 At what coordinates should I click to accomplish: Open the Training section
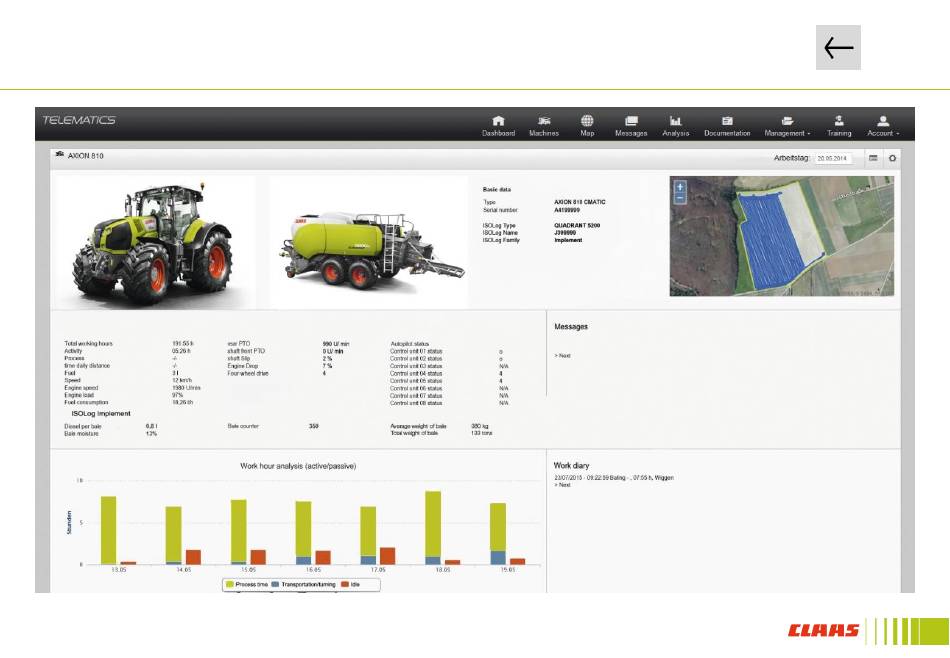(x=839, y=126)
